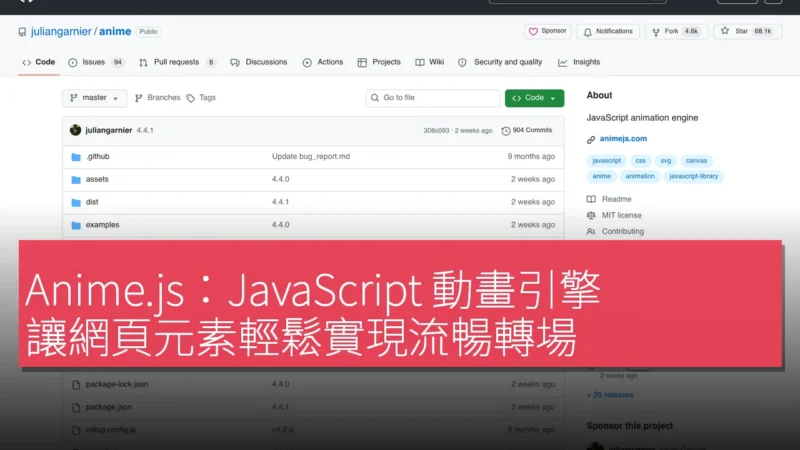Open the juliangarnier owner link

61,32
